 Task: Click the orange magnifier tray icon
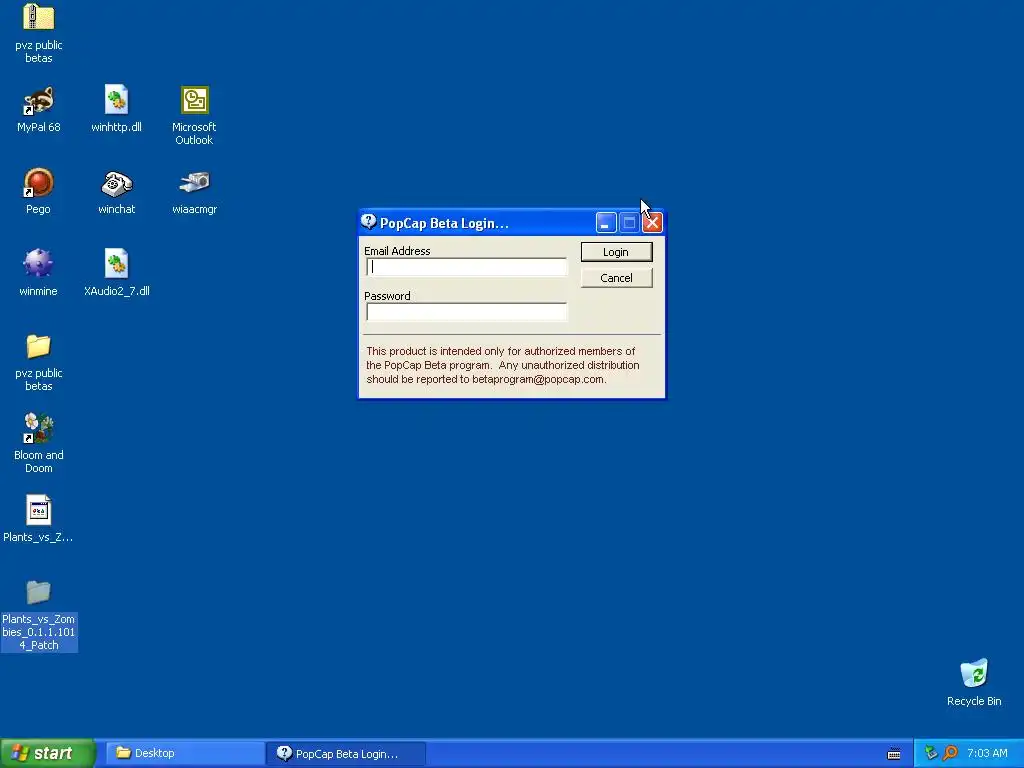[951, 753]
